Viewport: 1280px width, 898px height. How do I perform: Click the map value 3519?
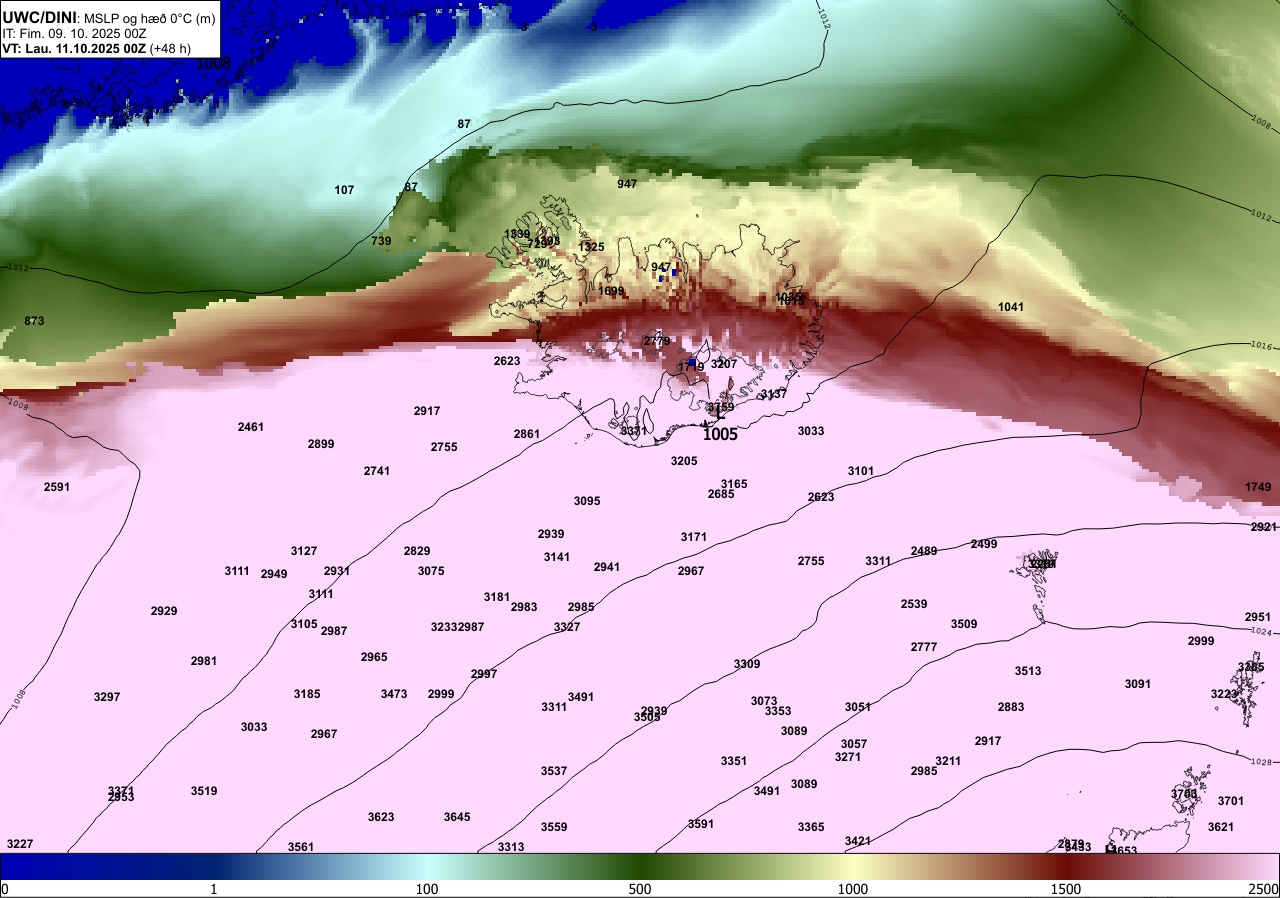click(x=204, y=791)
